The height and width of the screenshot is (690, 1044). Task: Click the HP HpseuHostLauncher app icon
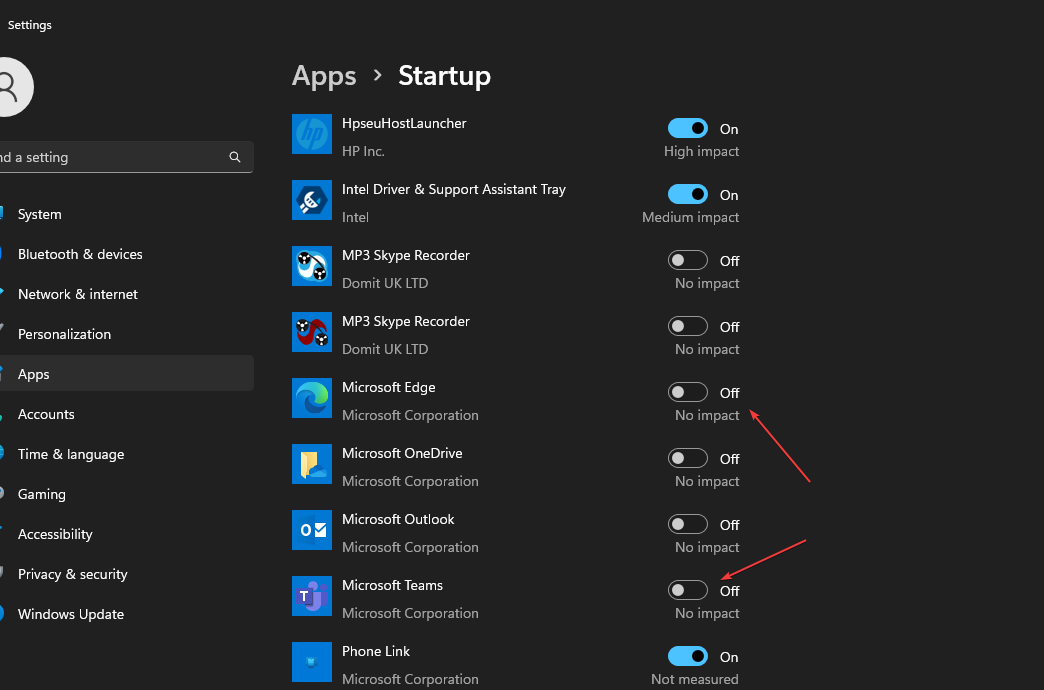[x=312, y=134]
